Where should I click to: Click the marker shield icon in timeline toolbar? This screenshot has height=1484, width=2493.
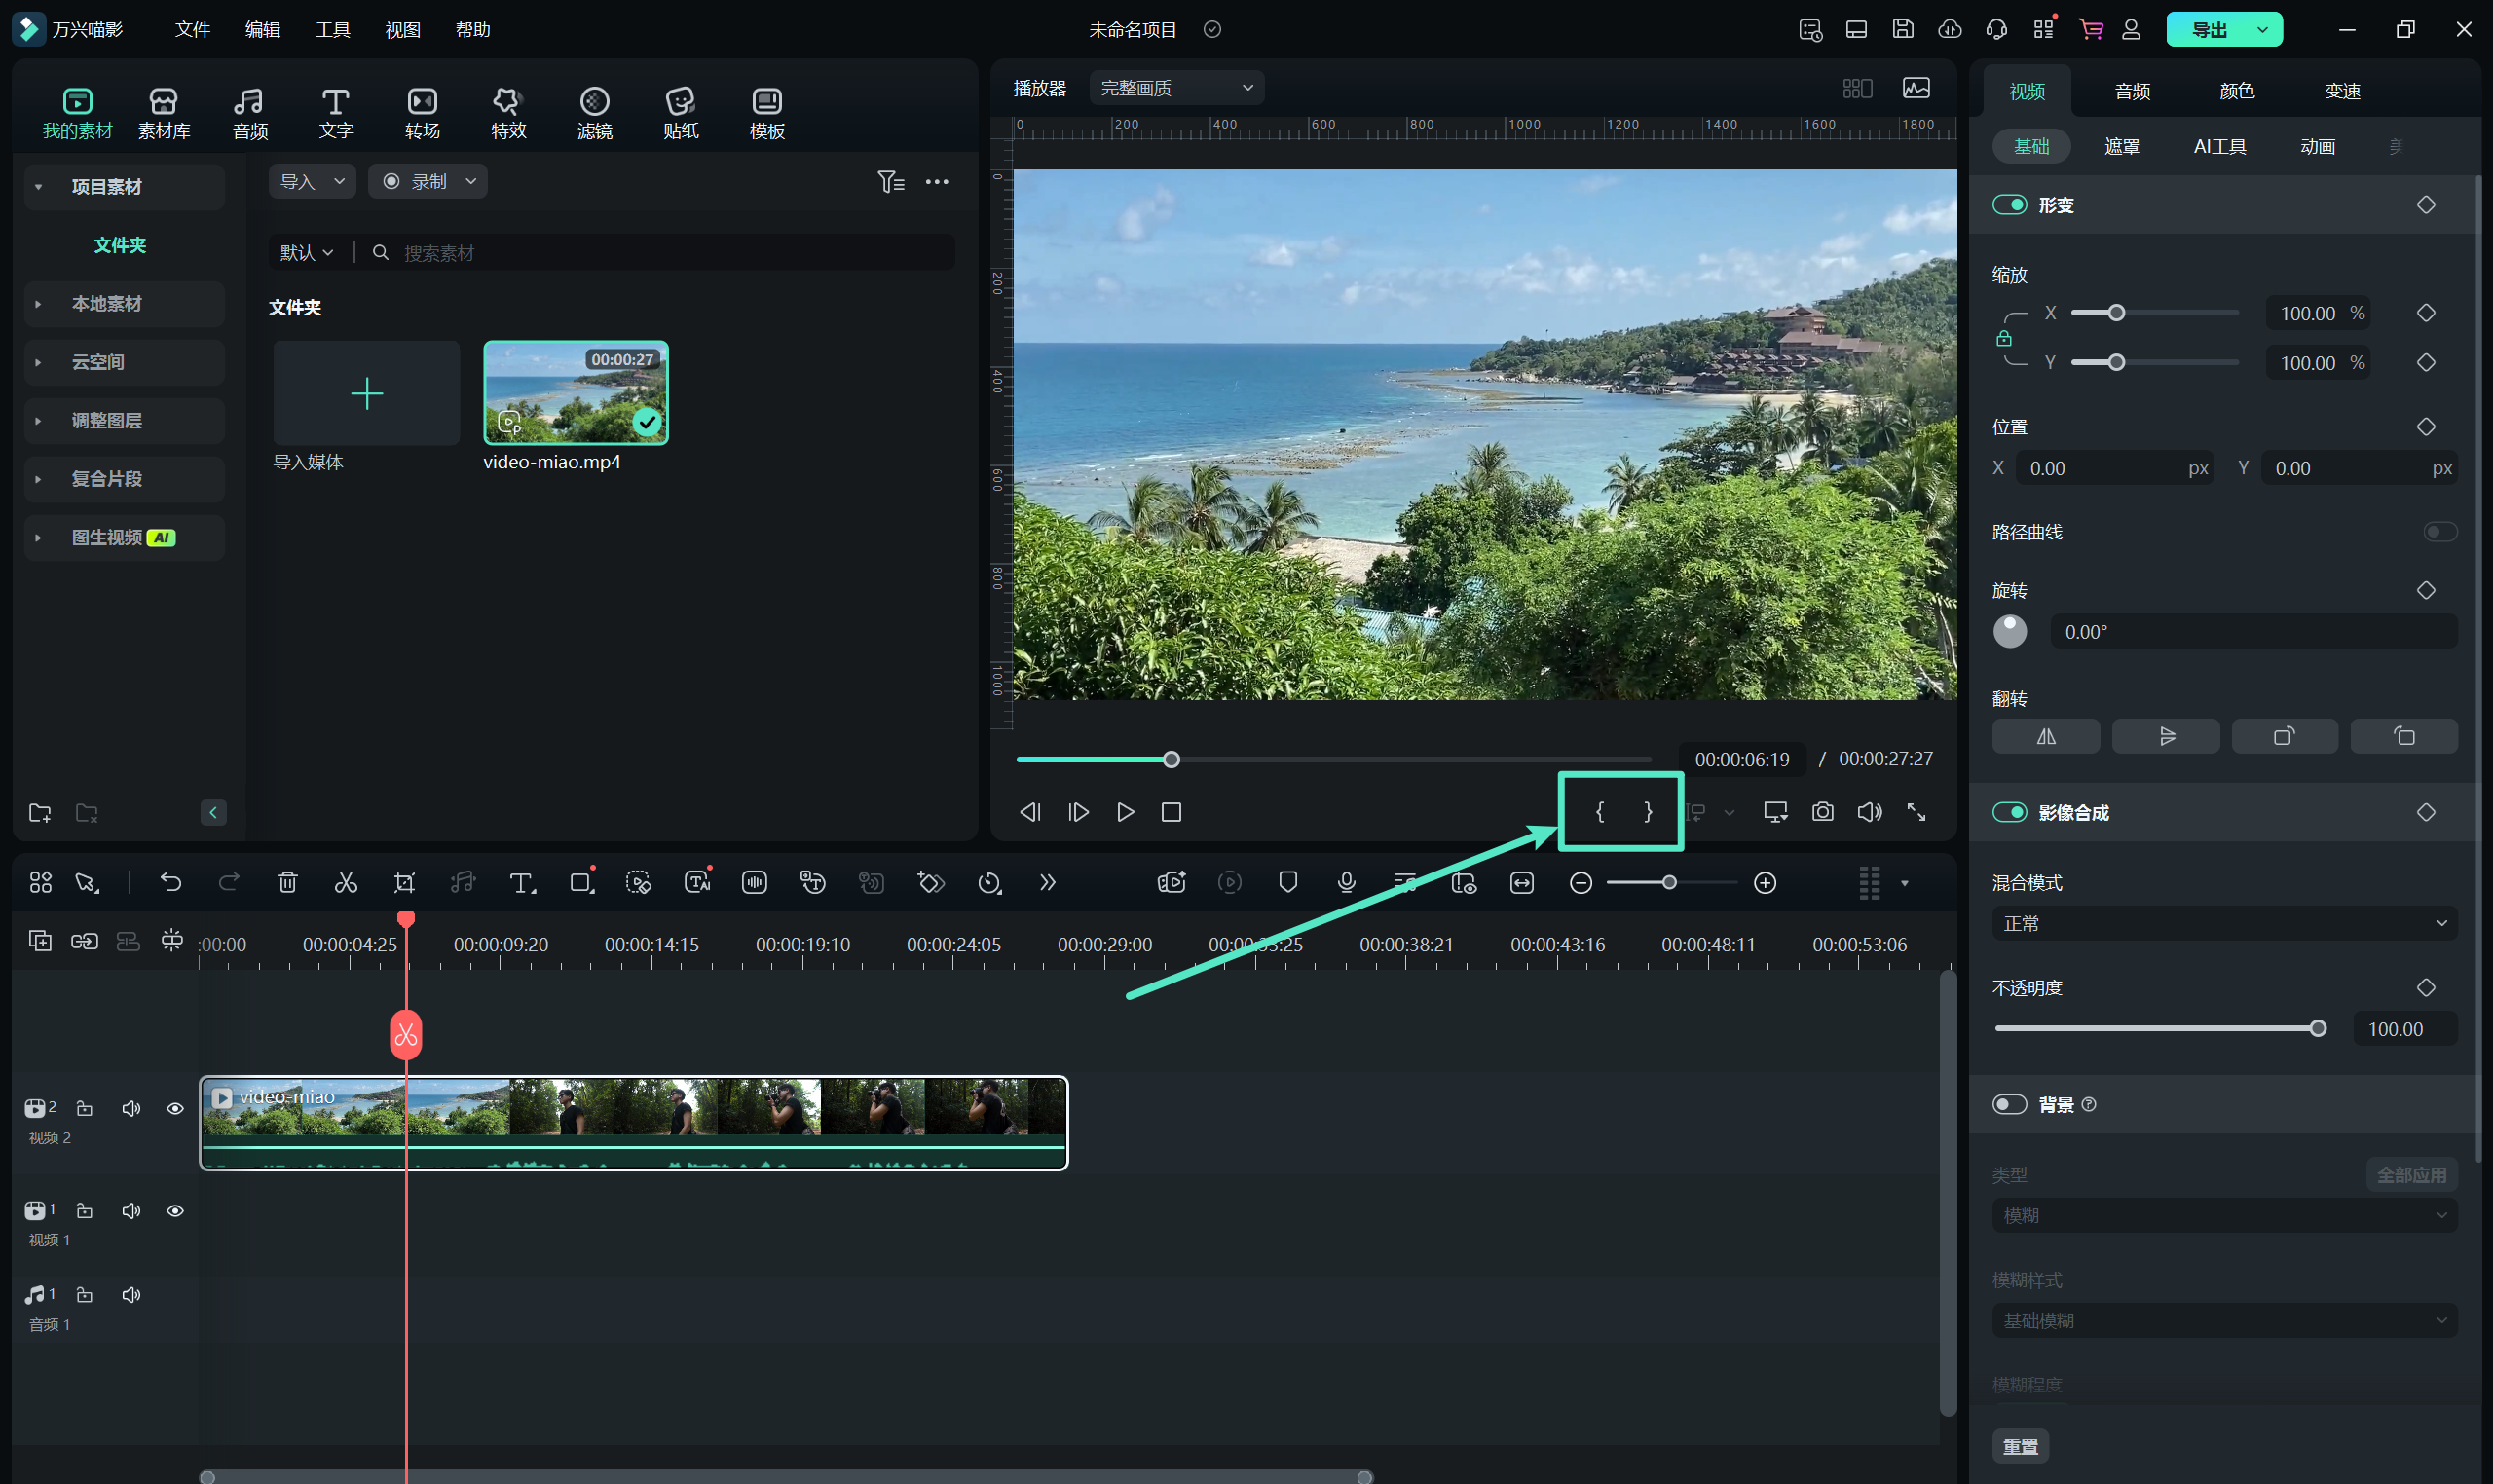coord(1288,882)
